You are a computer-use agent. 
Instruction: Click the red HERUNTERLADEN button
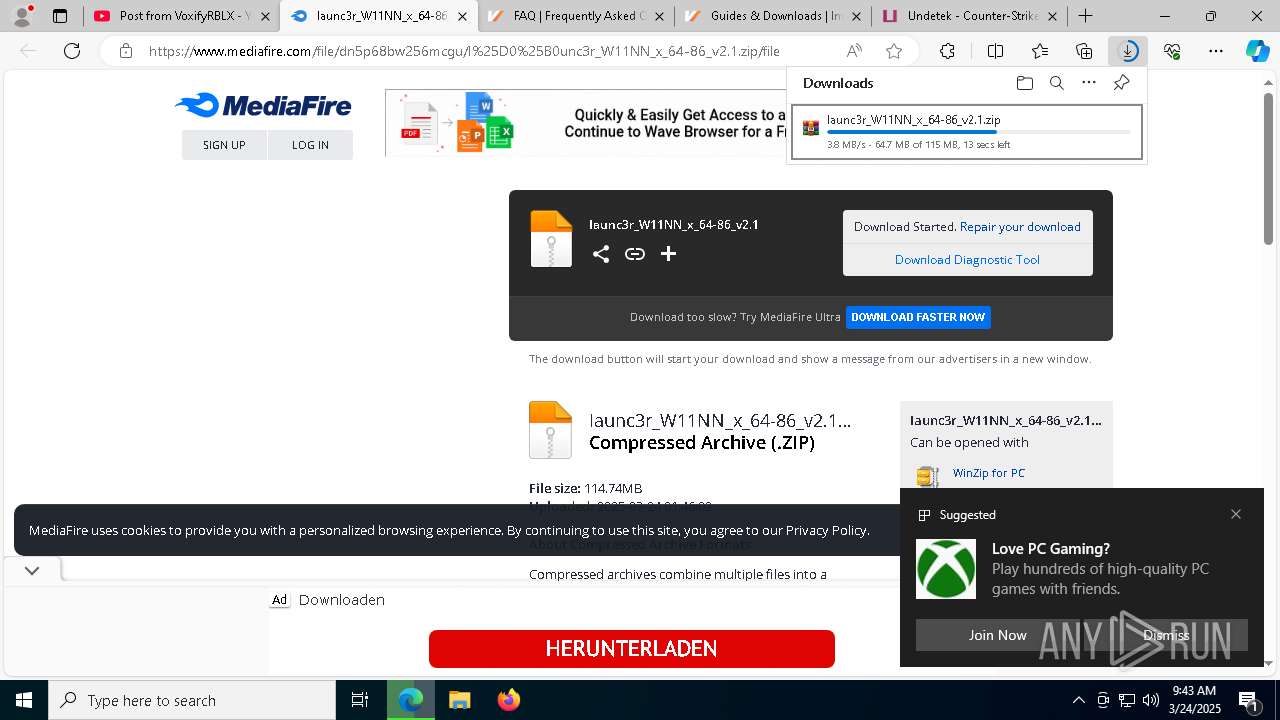[632, 649]
